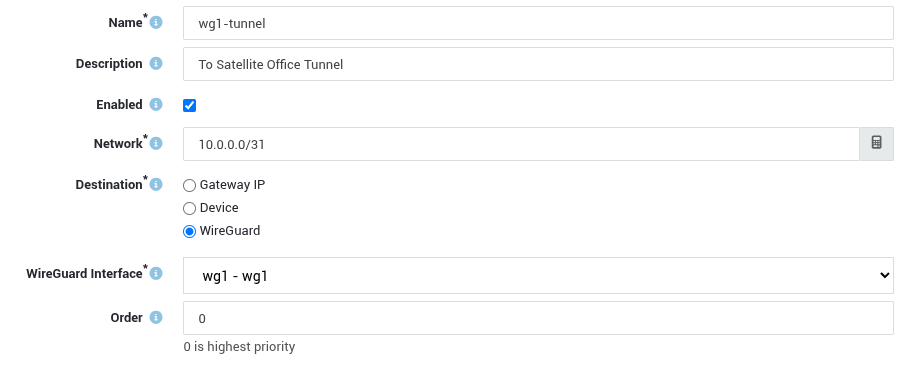Show the Order field info icon
The width and height of the screenshot is (916, 373).
pos(156,317)
